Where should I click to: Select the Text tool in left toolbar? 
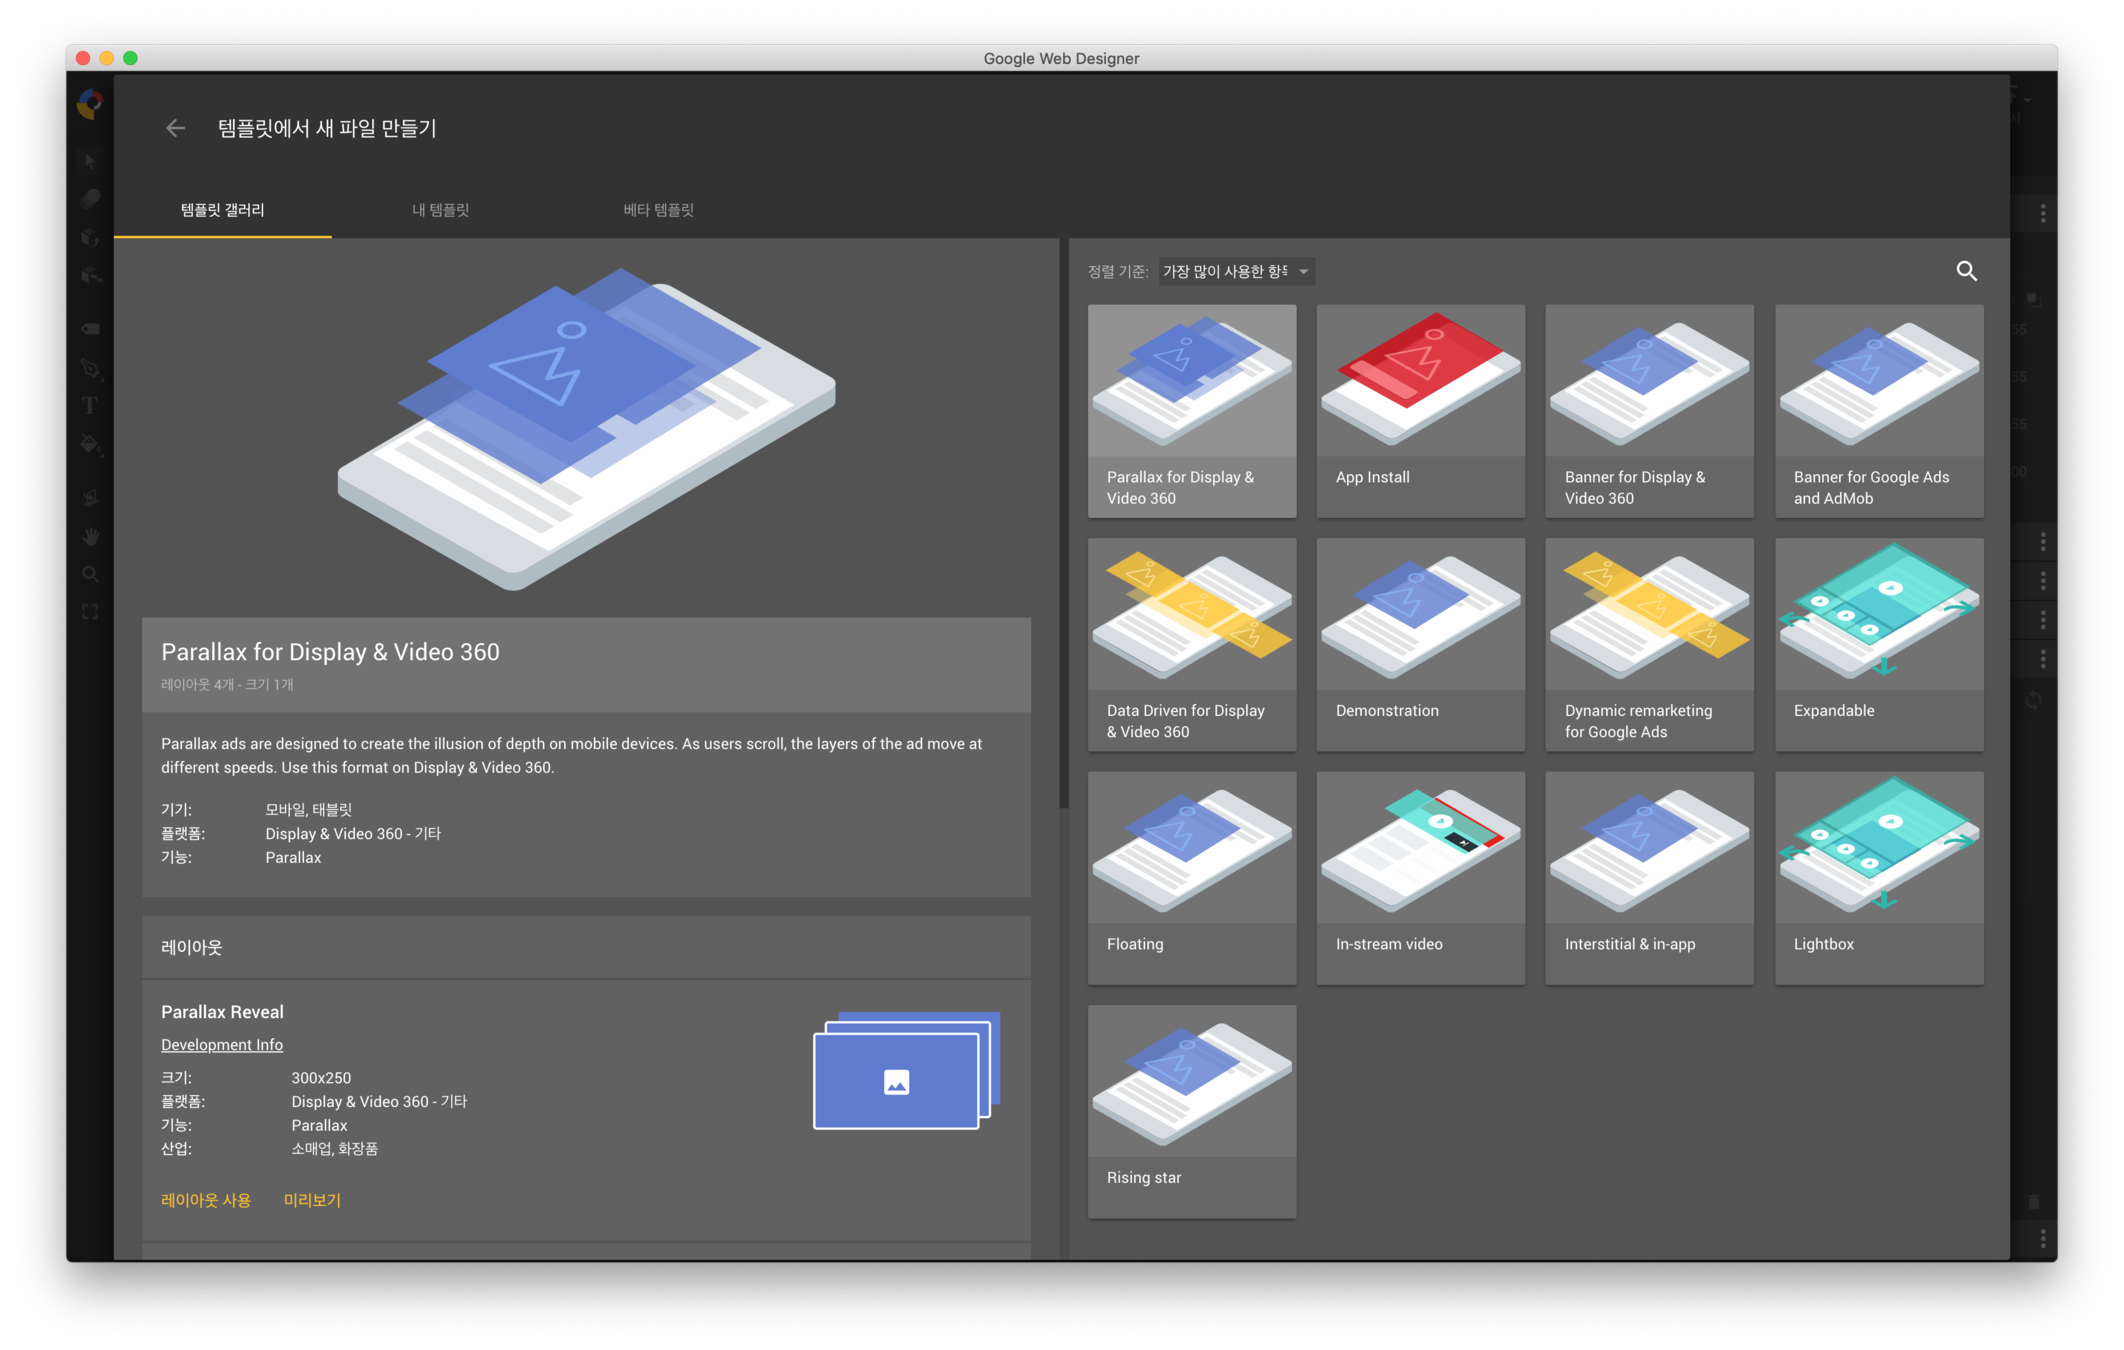click(90, 405)
